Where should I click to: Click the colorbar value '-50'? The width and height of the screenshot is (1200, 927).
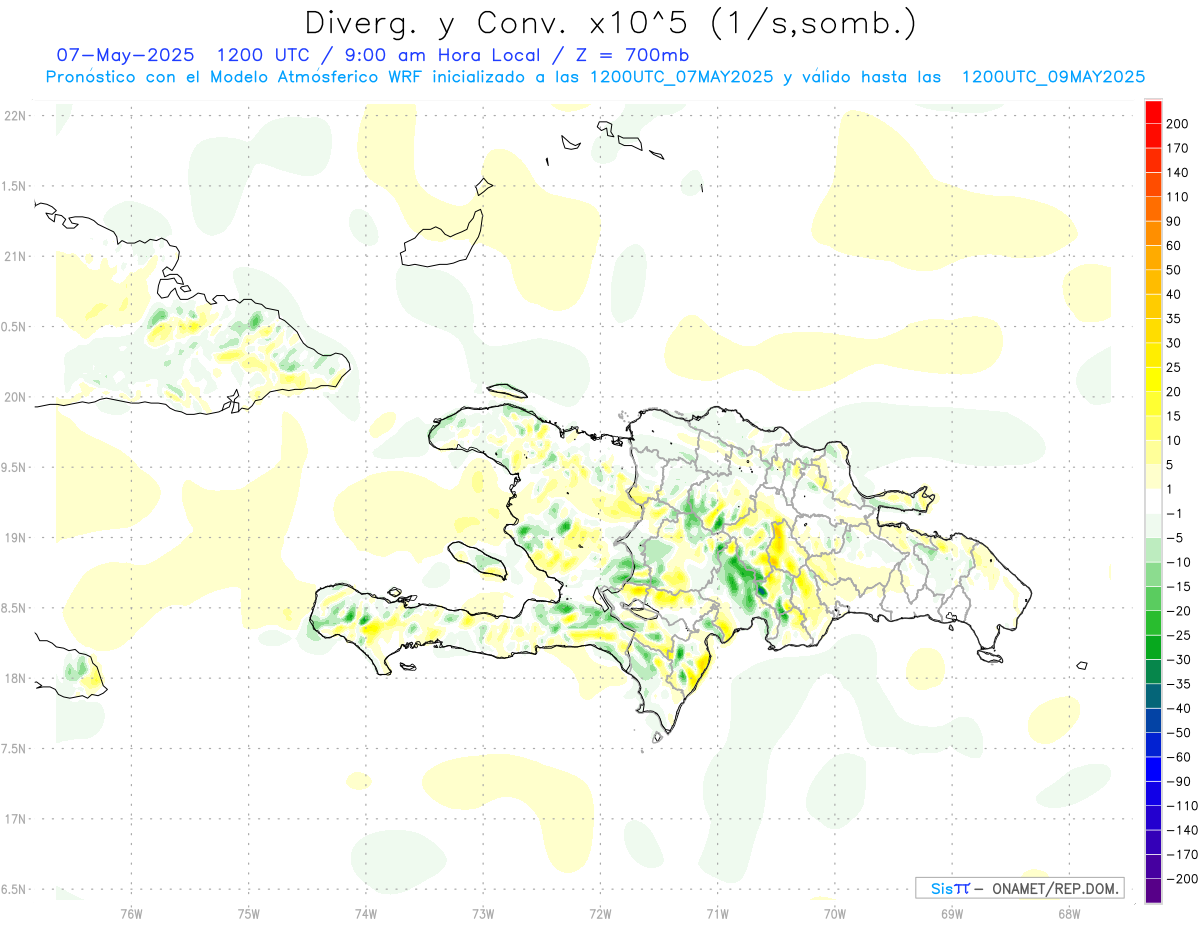point(1178,732)
